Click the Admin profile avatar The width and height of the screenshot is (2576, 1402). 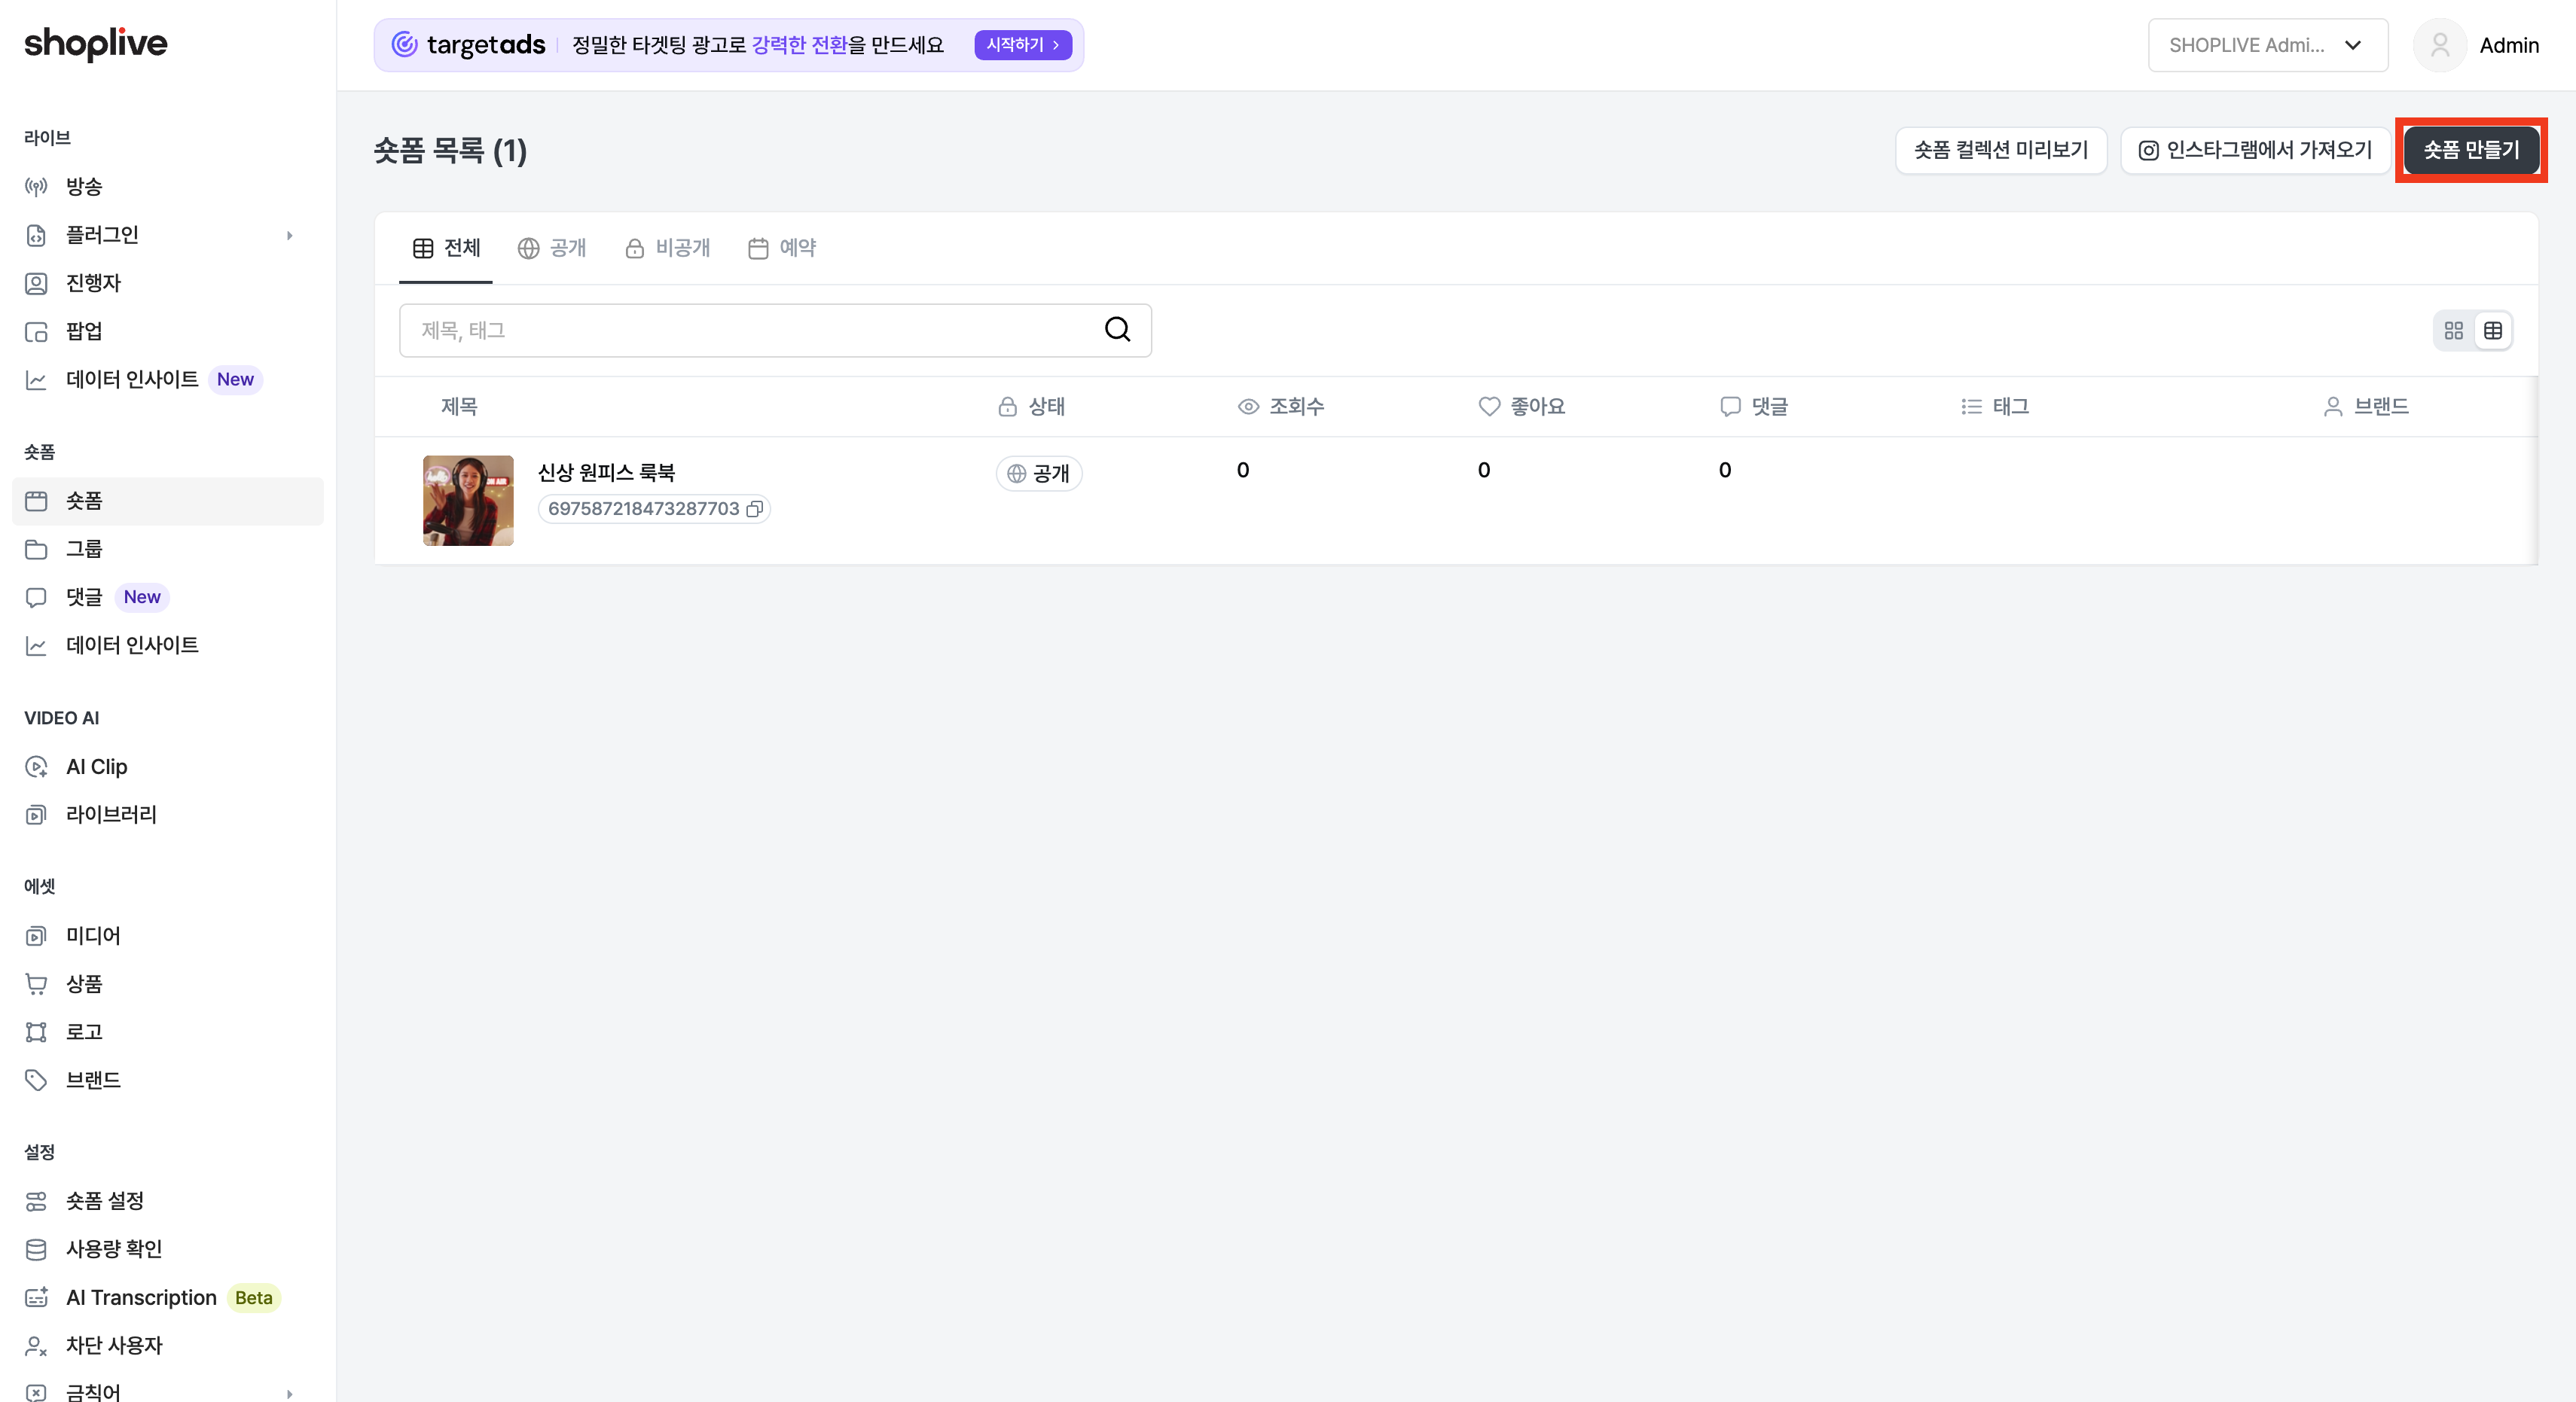coord(2439,45)
